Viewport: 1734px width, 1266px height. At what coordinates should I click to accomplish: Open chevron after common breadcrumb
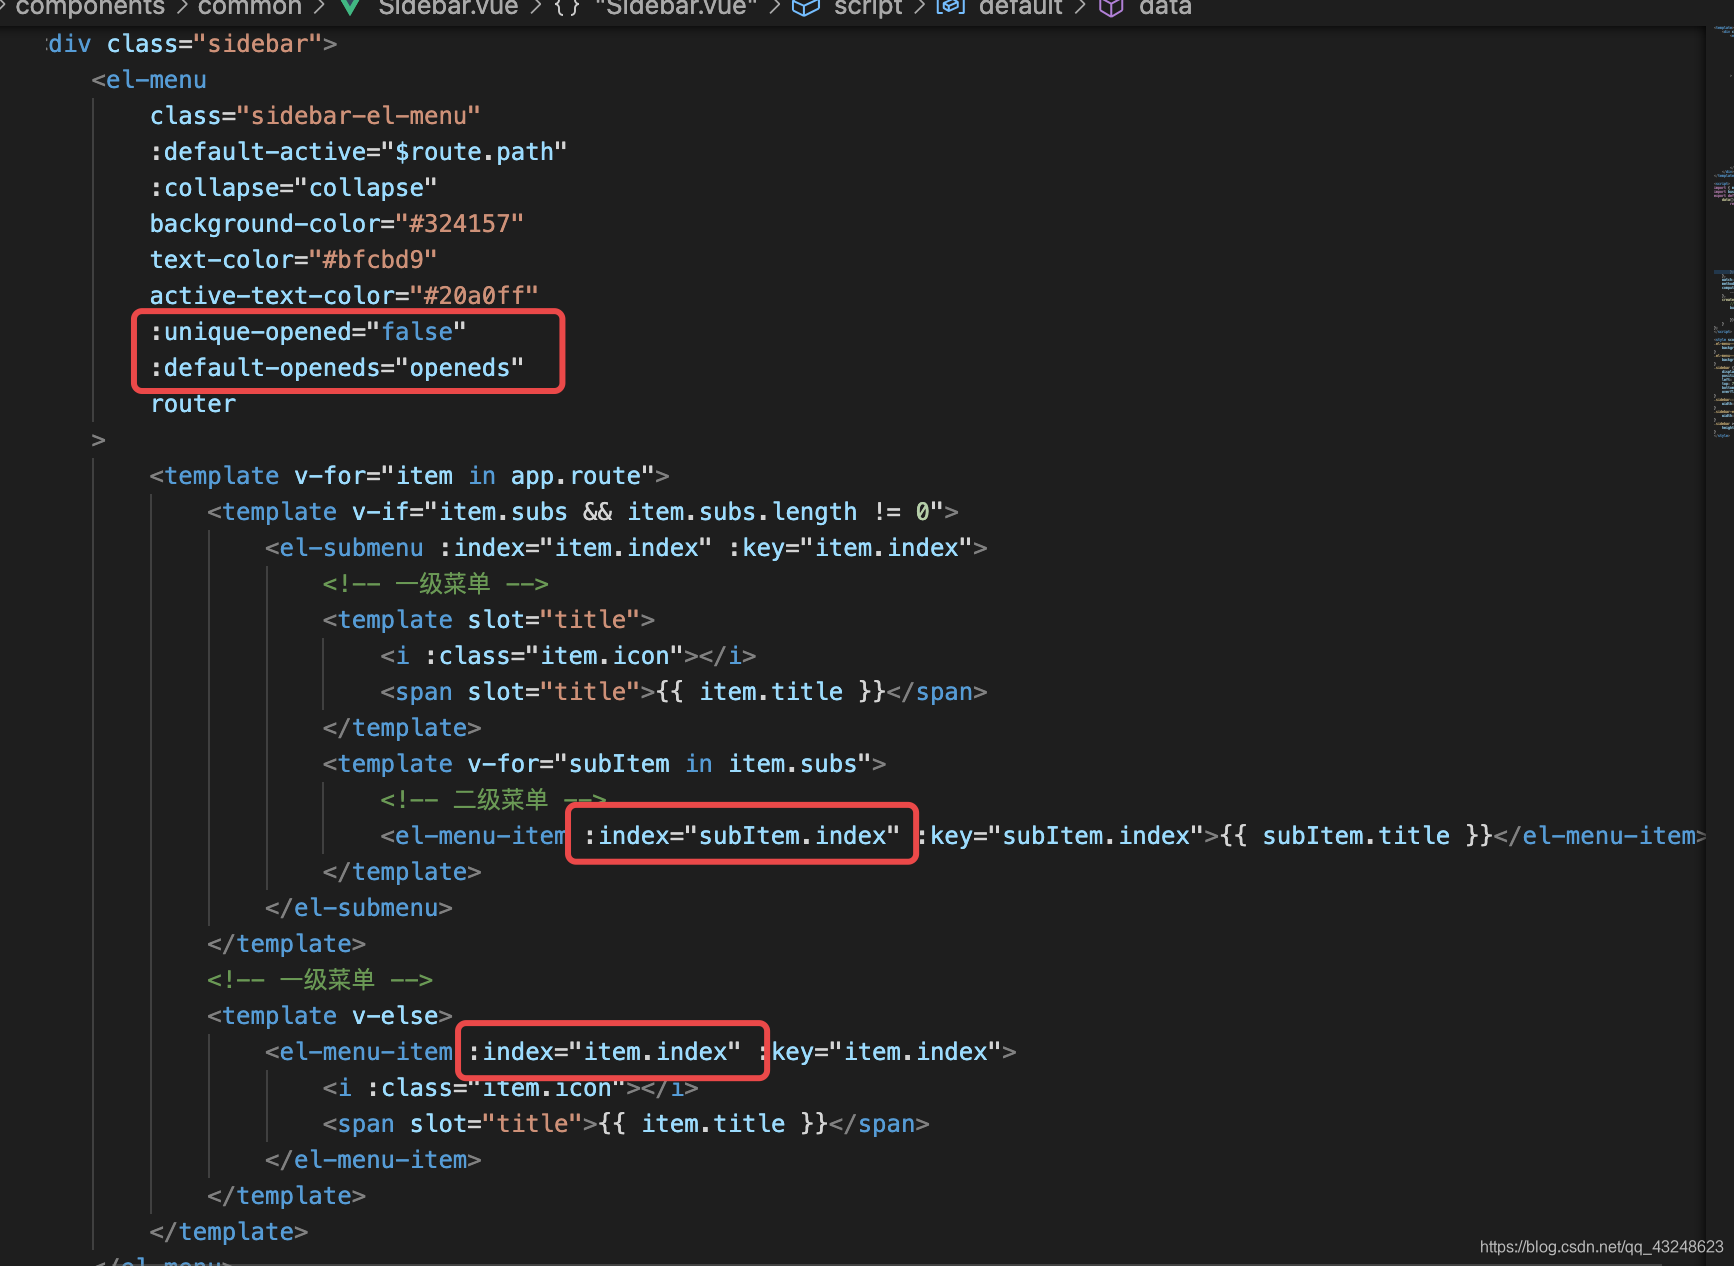click(319, 7)
